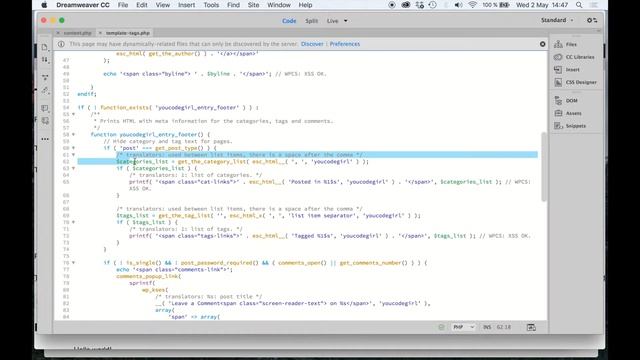640x360 pixels.
Task: Click the 62:18 cursor position indicator
Action: 504,327
